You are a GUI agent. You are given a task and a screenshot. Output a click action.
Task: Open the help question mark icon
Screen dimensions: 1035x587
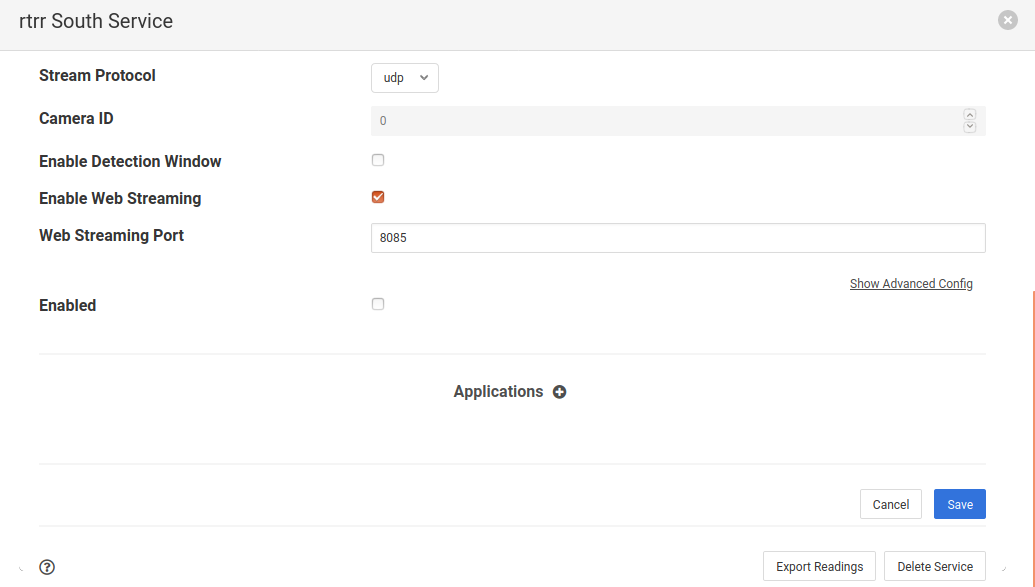pos(46,567)
